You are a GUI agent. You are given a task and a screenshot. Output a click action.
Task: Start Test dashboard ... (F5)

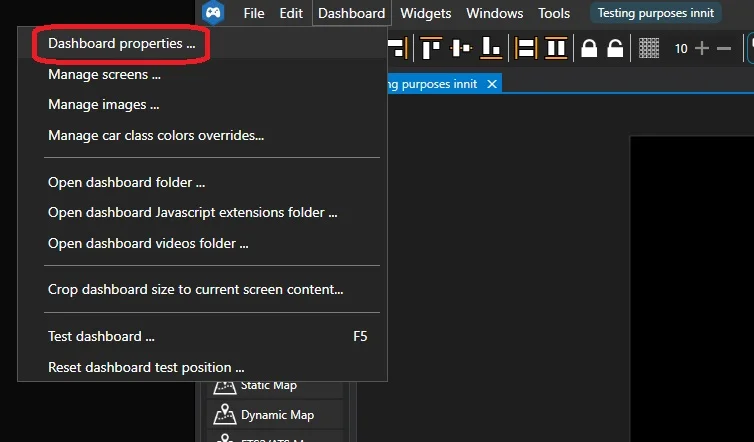202,336
